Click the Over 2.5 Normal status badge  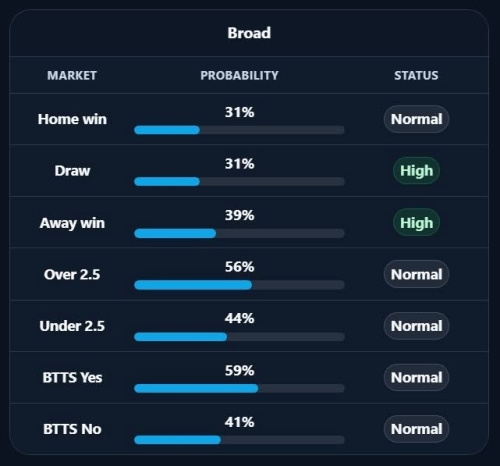(x=416, y=274)
